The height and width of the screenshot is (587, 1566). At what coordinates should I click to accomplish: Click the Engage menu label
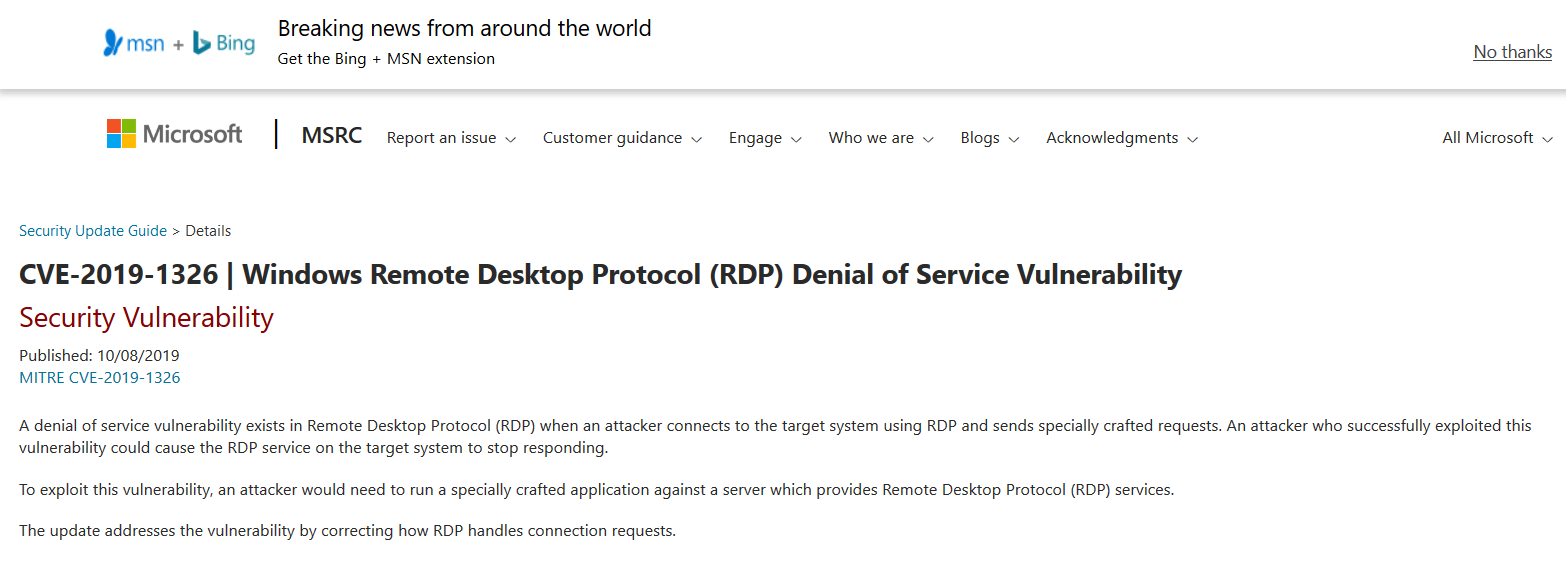[755, 138]
